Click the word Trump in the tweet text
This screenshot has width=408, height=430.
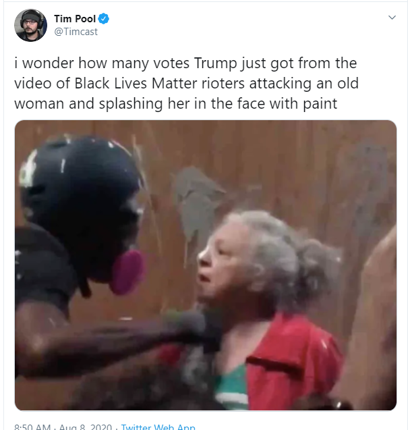pyautogui.click(x=215, y=63)
